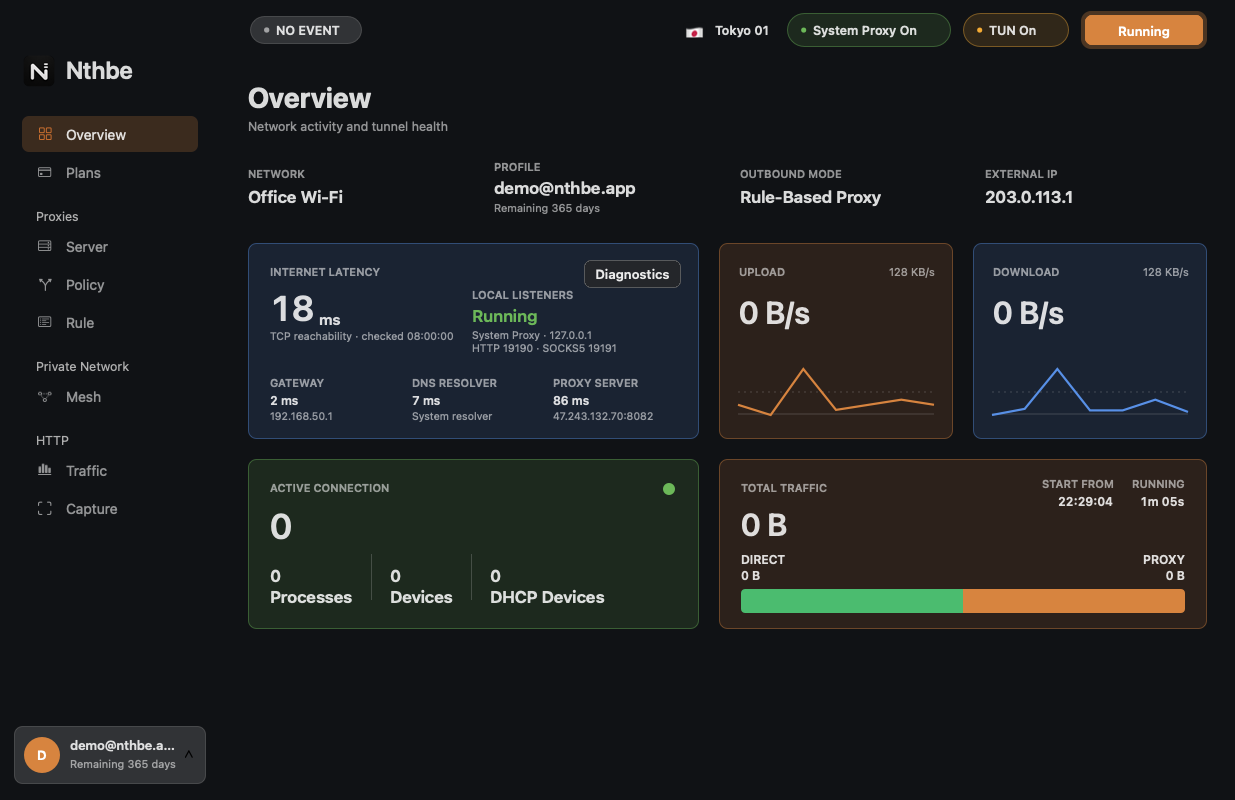Click the DNS resolver 7 ms value

(426, 400)
